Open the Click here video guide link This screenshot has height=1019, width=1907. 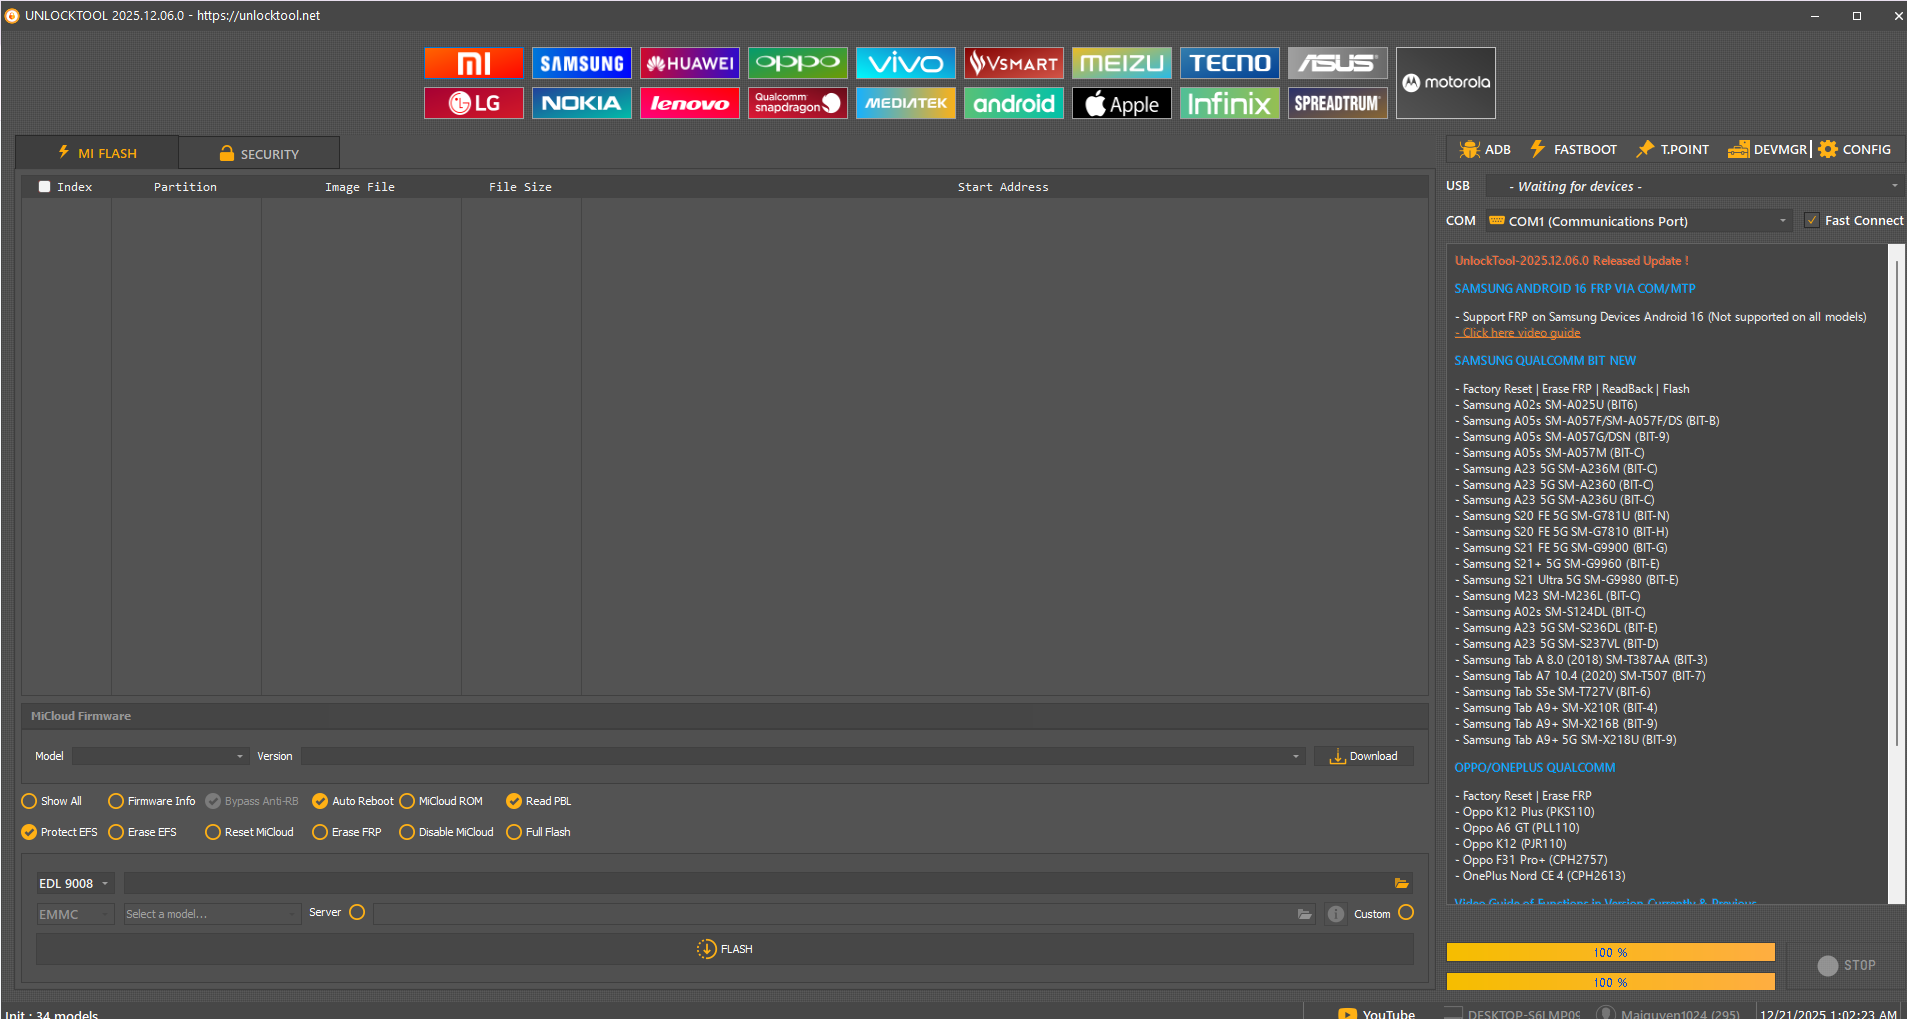coord(1520,333)
